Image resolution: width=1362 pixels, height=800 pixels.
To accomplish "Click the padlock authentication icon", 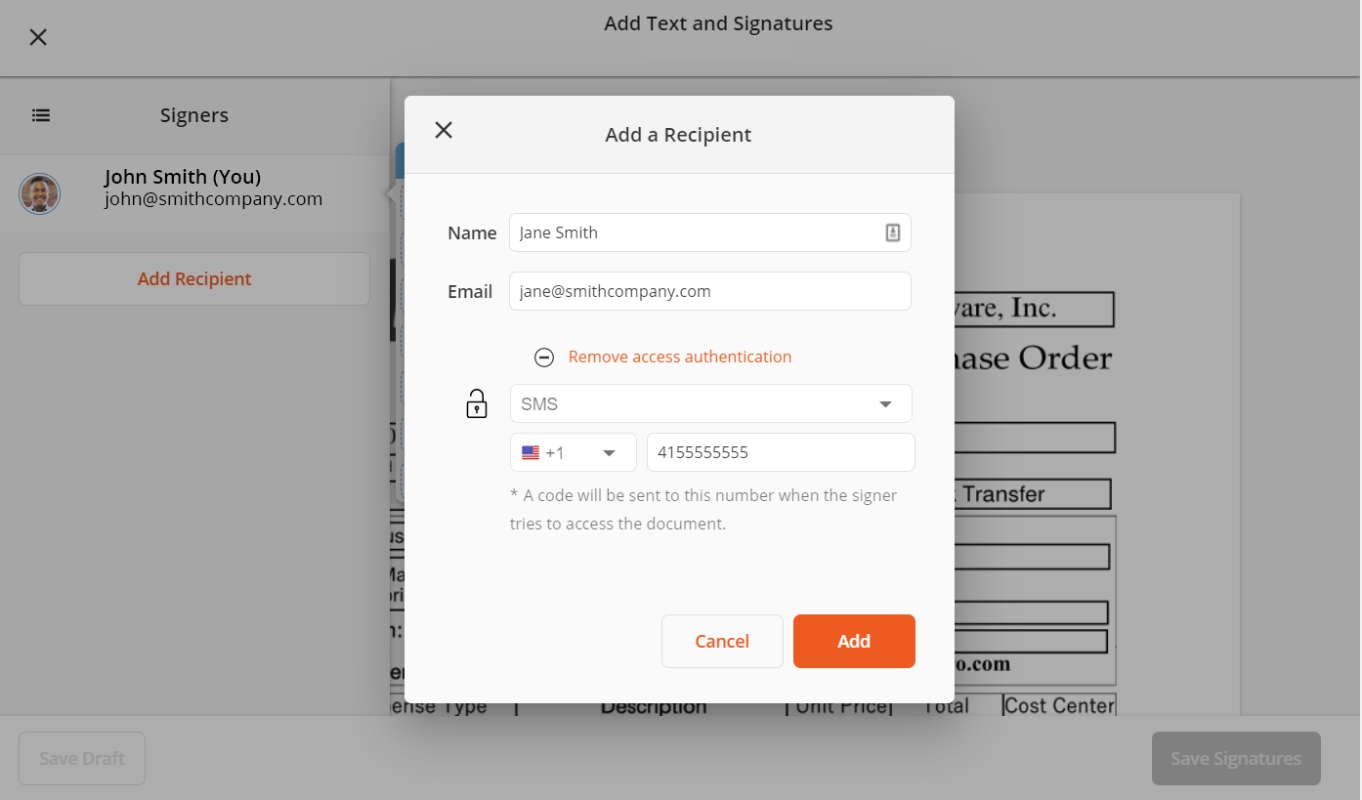I will (477, 403).
